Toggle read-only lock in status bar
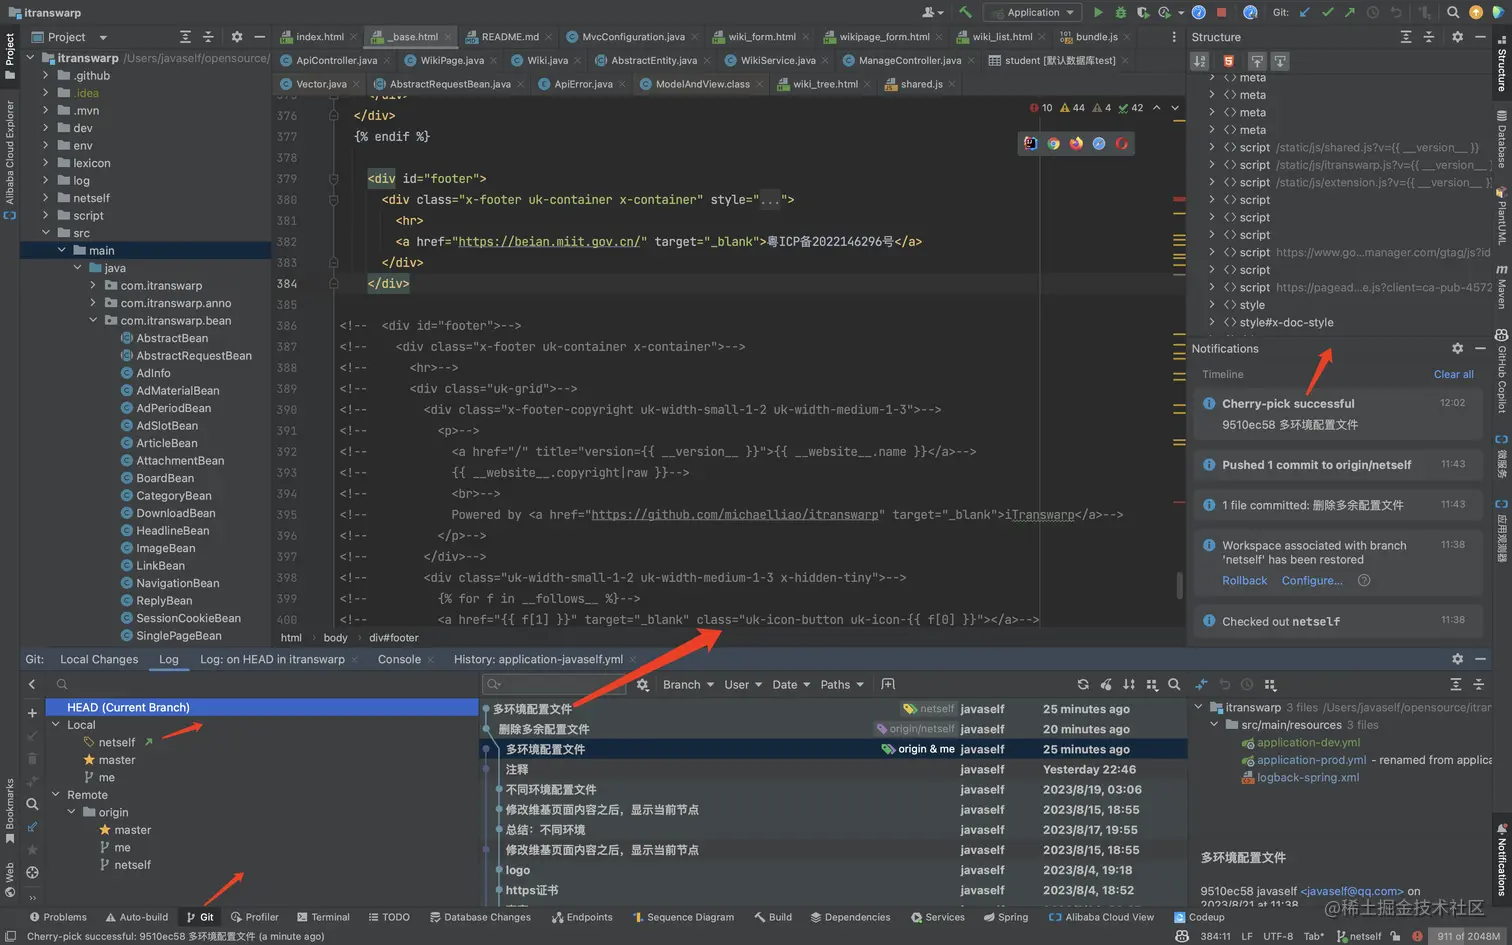This screenshot has height=945, width=1512. point(1397,937)
